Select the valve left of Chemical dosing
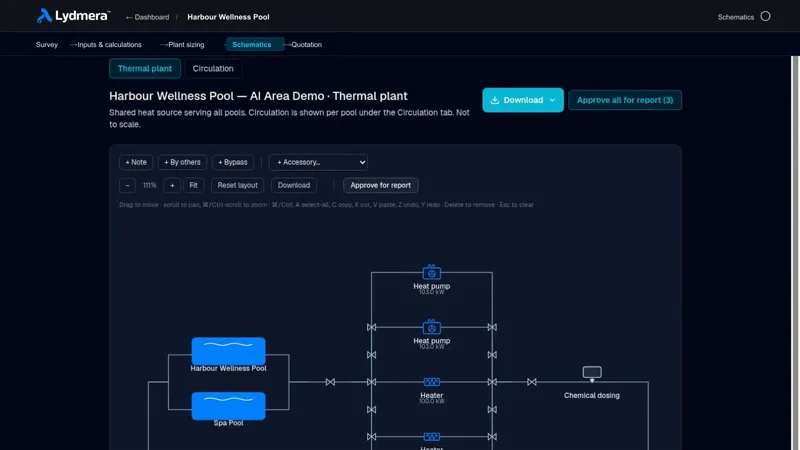Image resolution: width=800 pixels, height=450 pixels. pyautogui.click(x=532, y=382)
